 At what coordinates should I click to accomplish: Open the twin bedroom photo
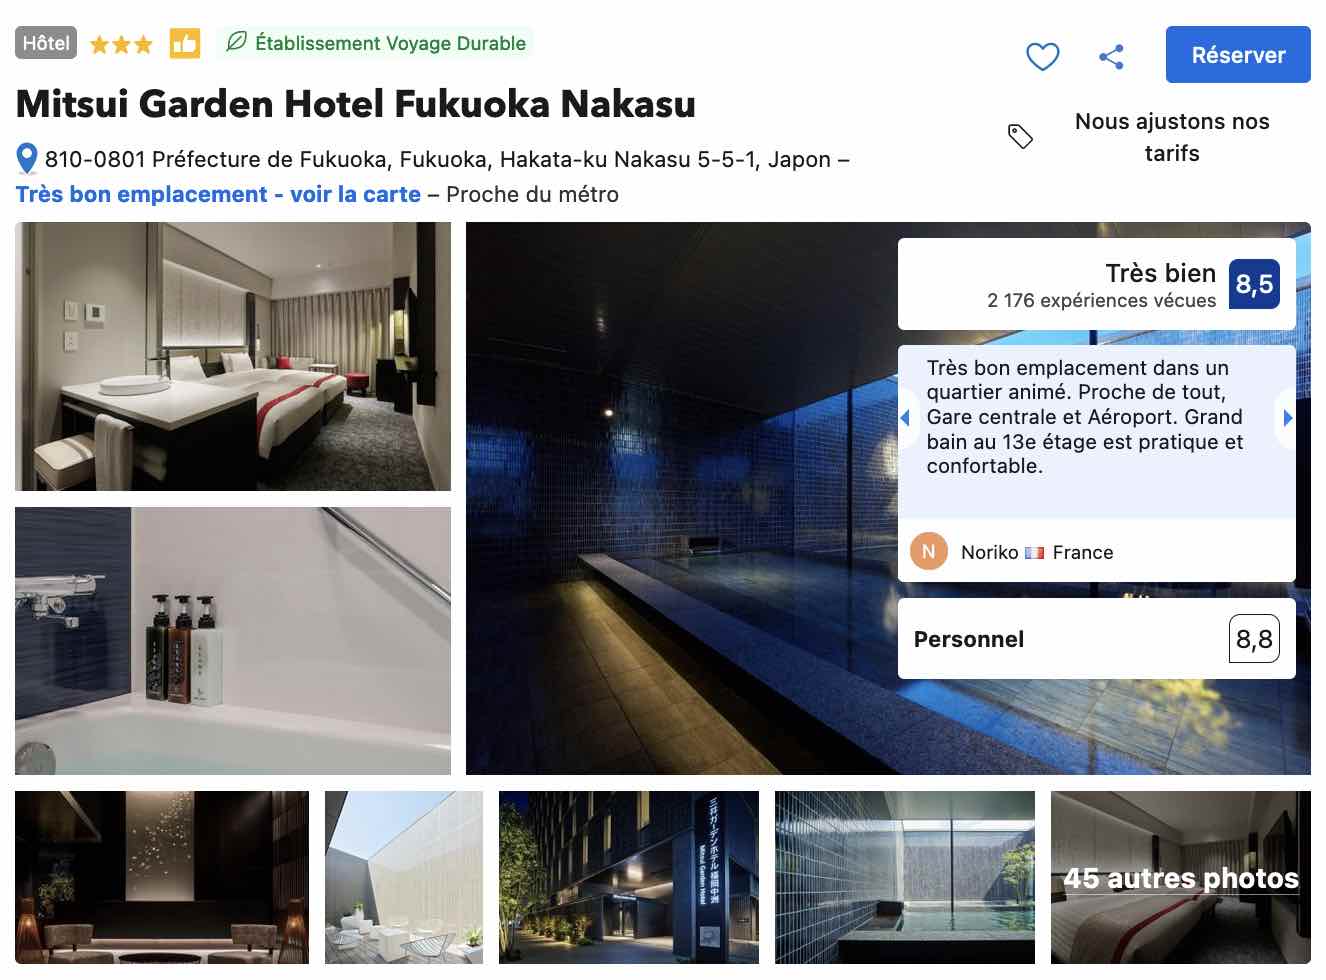point(233,356)
